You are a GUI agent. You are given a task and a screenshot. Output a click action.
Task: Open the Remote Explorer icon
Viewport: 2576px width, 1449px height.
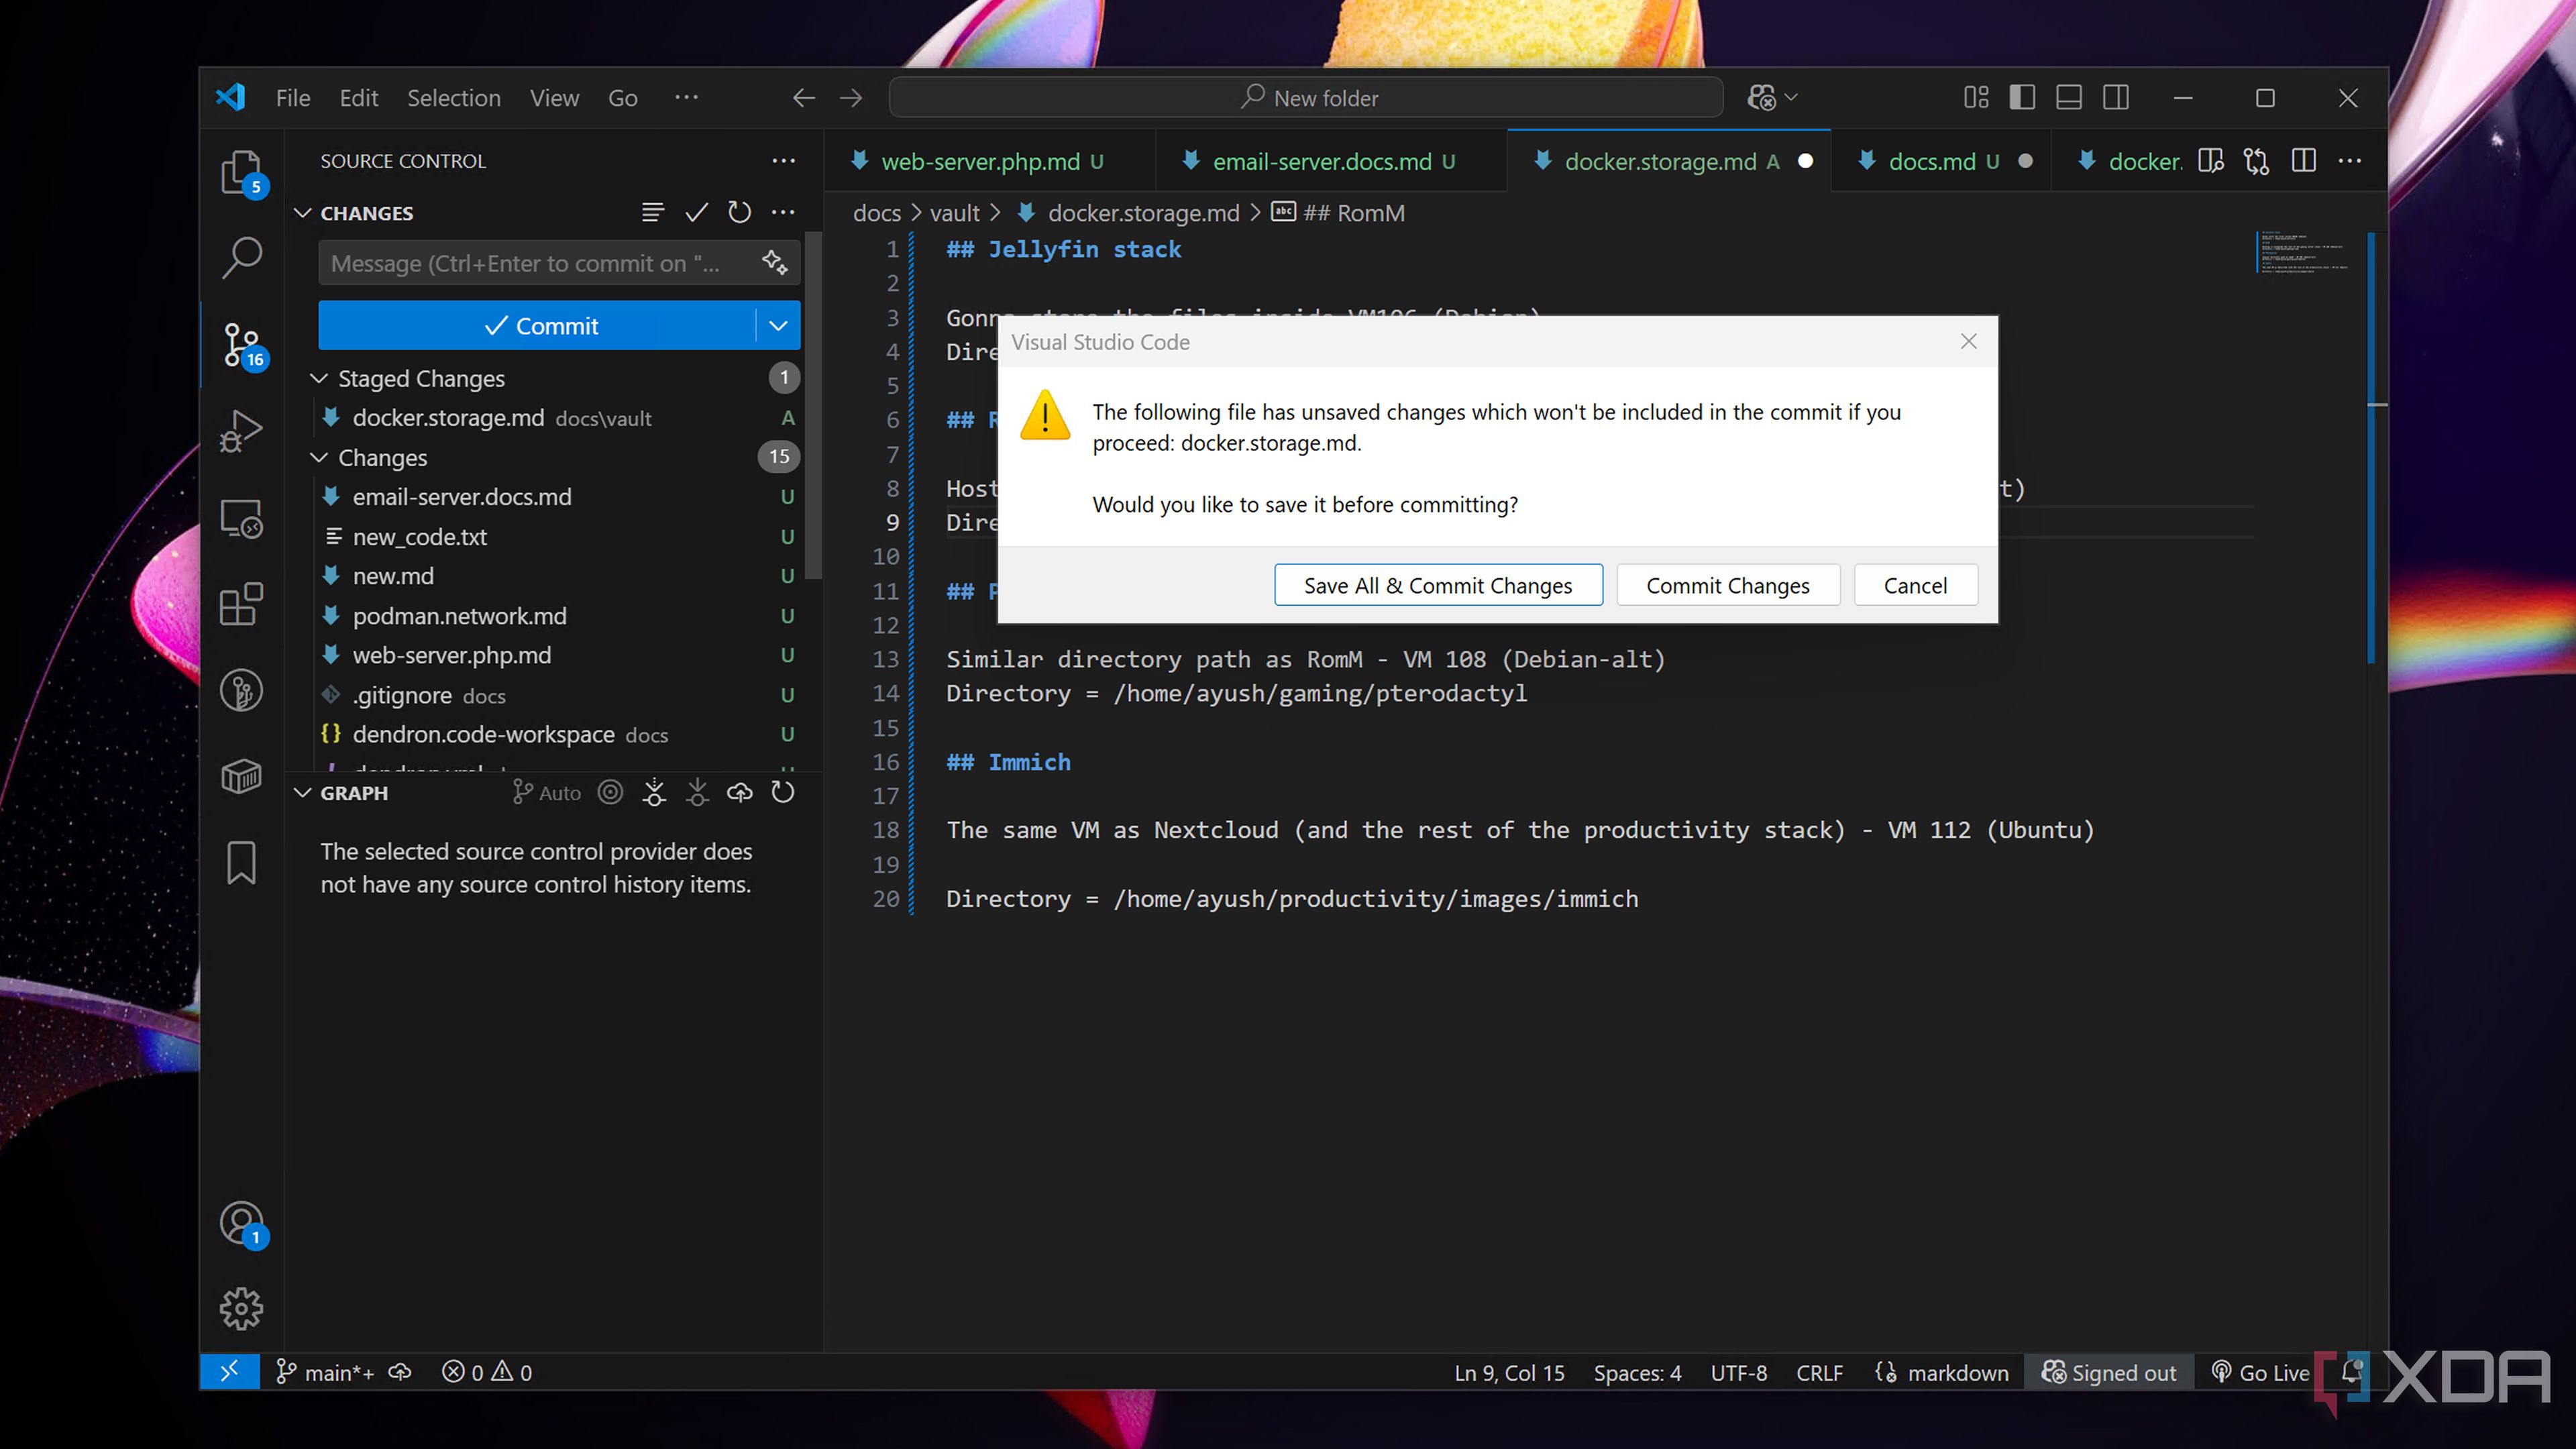[x=241, y=518]
